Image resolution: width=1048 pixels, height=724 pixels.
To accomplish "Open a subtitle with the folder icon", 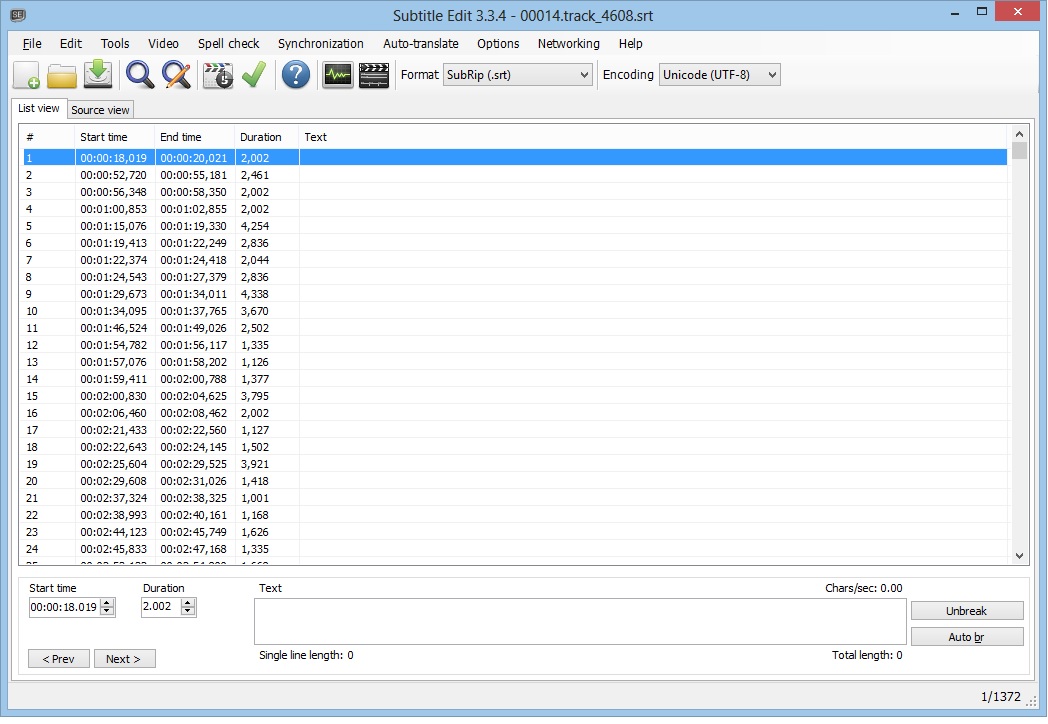I will [62, 76].
